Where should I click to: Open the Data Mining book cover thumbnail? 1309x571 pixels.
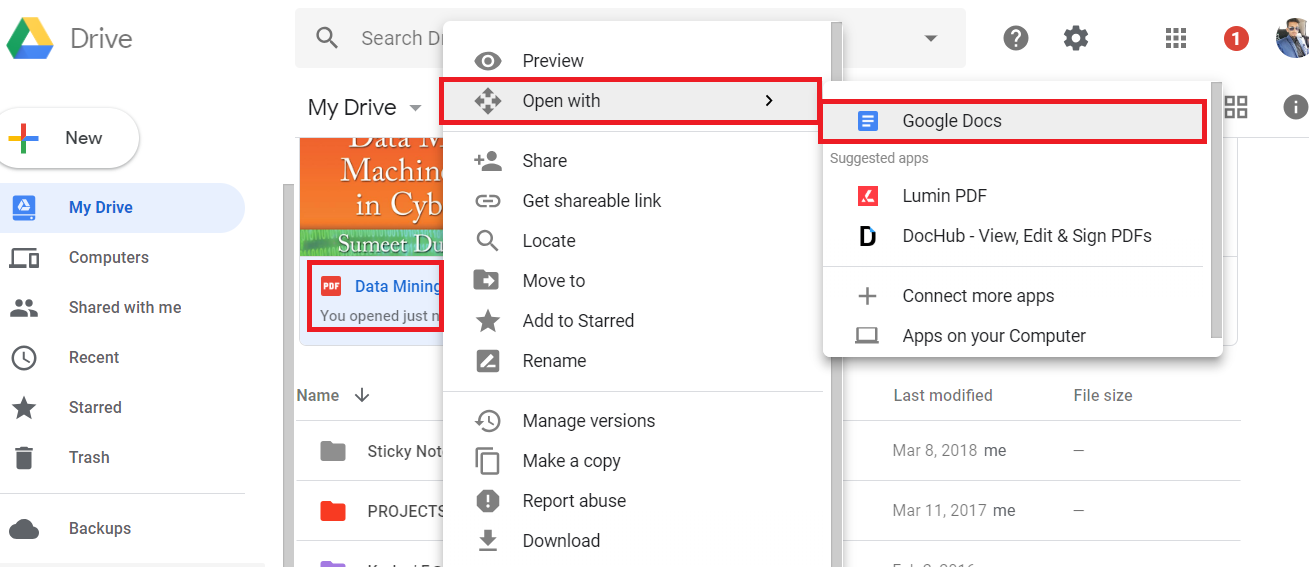click(372, 197)
